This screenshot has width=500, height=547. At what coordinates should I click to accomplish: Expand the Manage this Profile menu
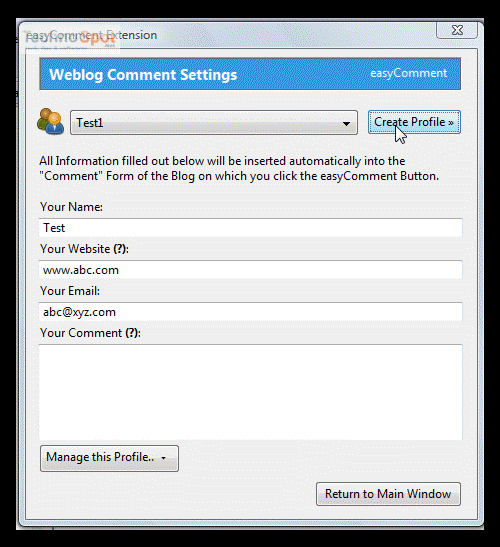tap(109, 458)
